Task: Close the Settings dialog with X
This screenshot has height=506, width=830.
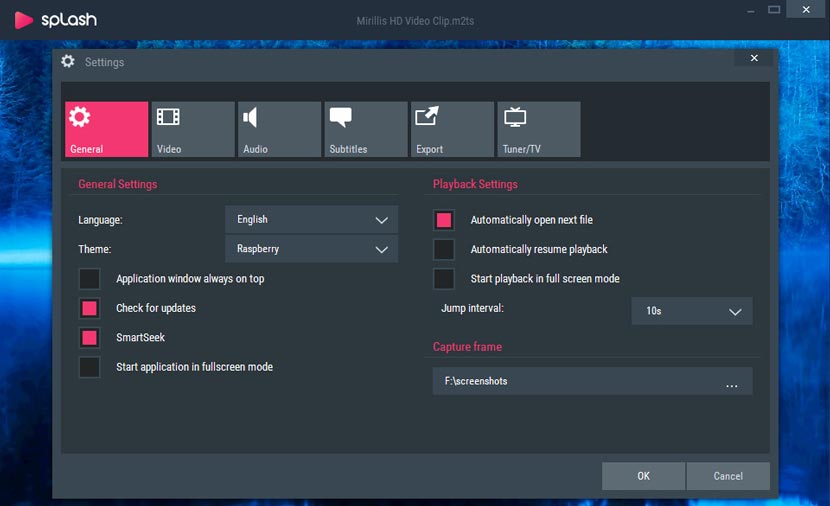Action: pos(754,59)
